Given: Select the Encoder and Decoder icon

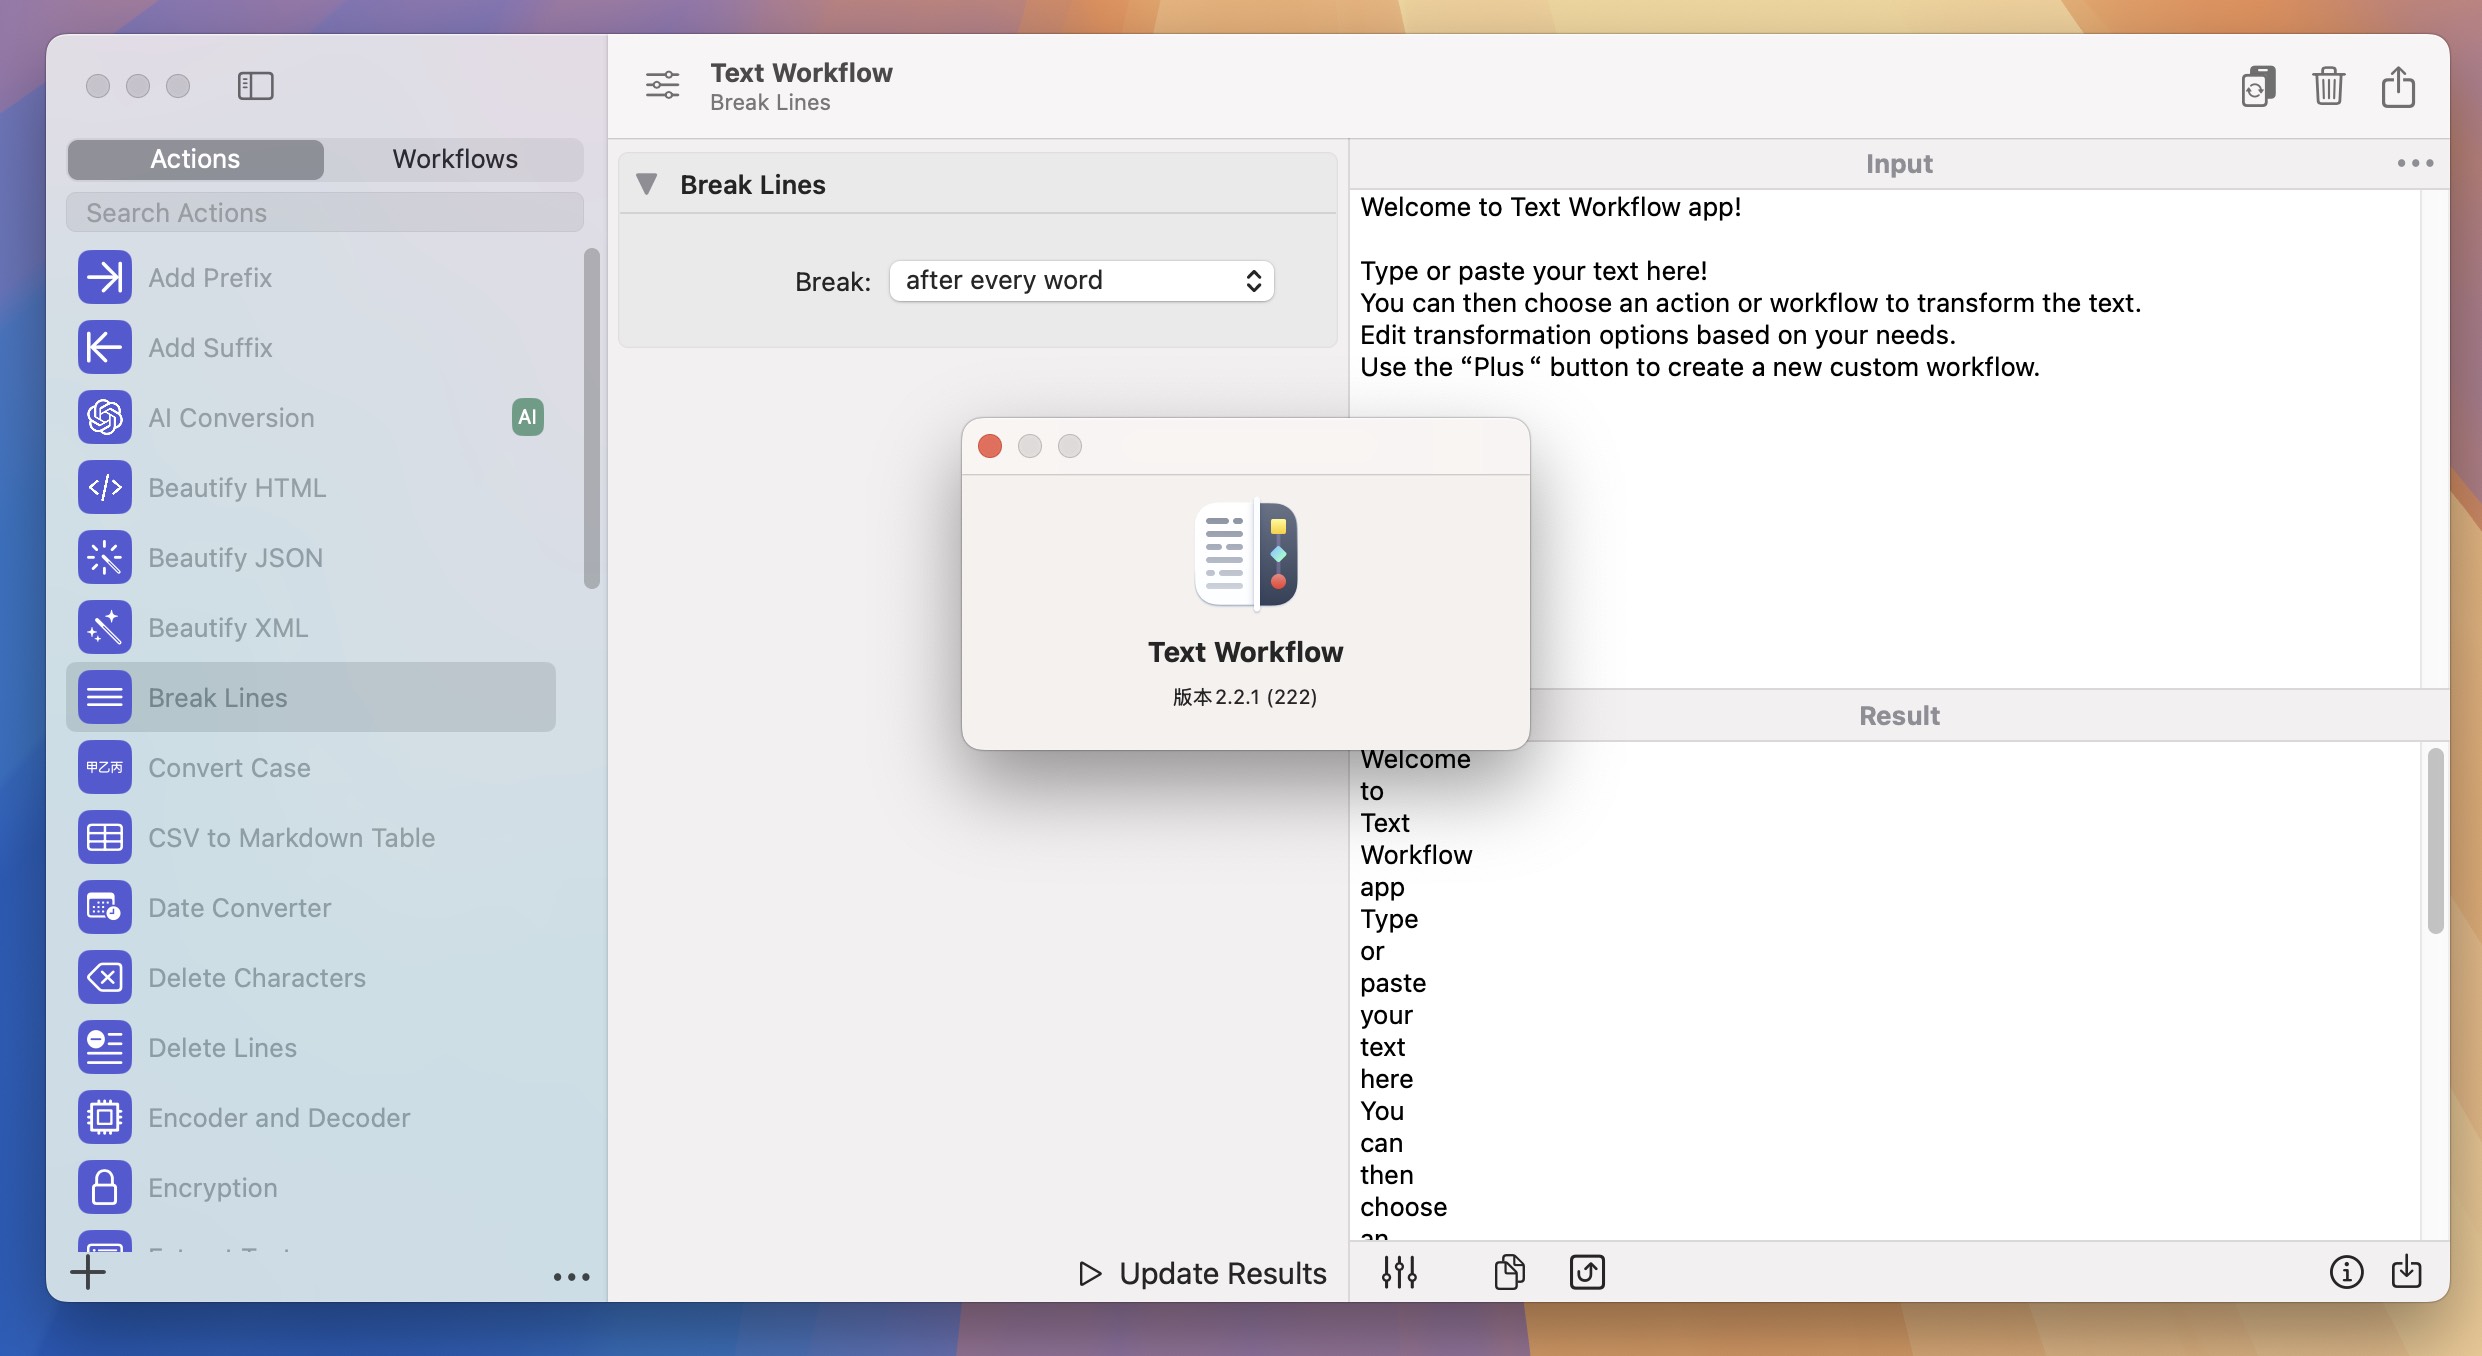Looking at the screenshot, I should coord(105,1116).
